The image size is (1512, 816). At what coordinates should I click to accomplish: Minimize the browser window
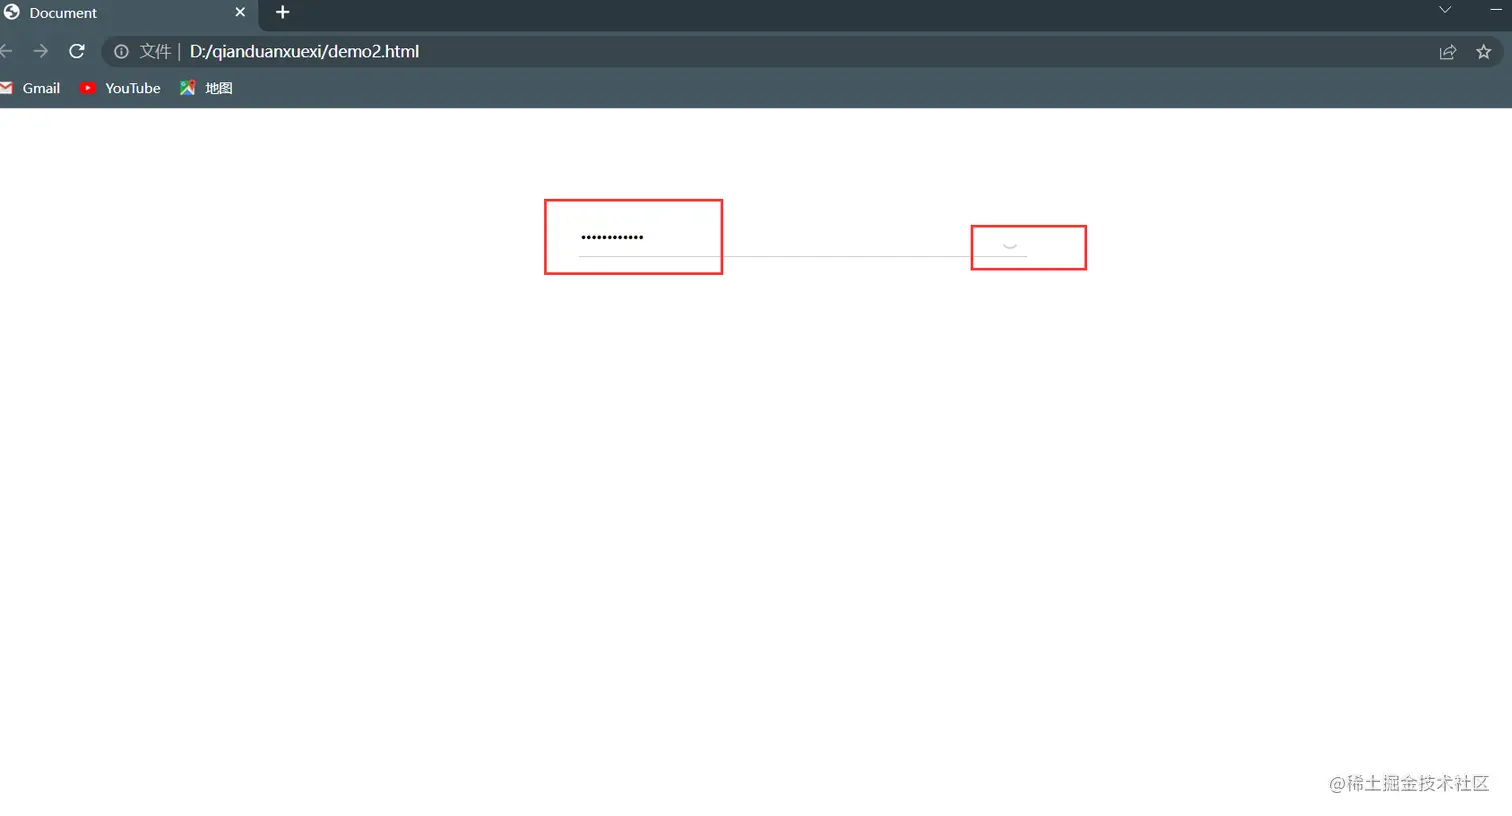click(x=1496, y=9)
